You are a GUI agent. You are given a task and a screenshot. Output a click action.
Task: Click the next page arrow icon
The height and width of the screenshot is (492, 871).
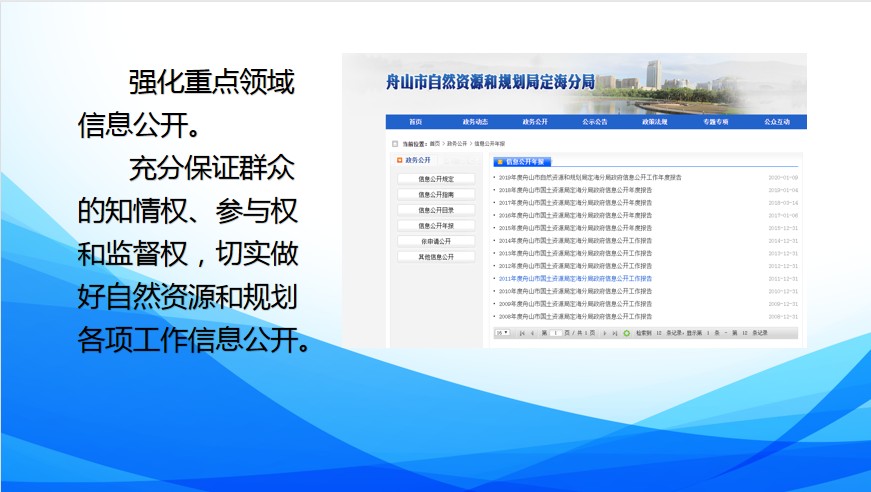(603, 332)
